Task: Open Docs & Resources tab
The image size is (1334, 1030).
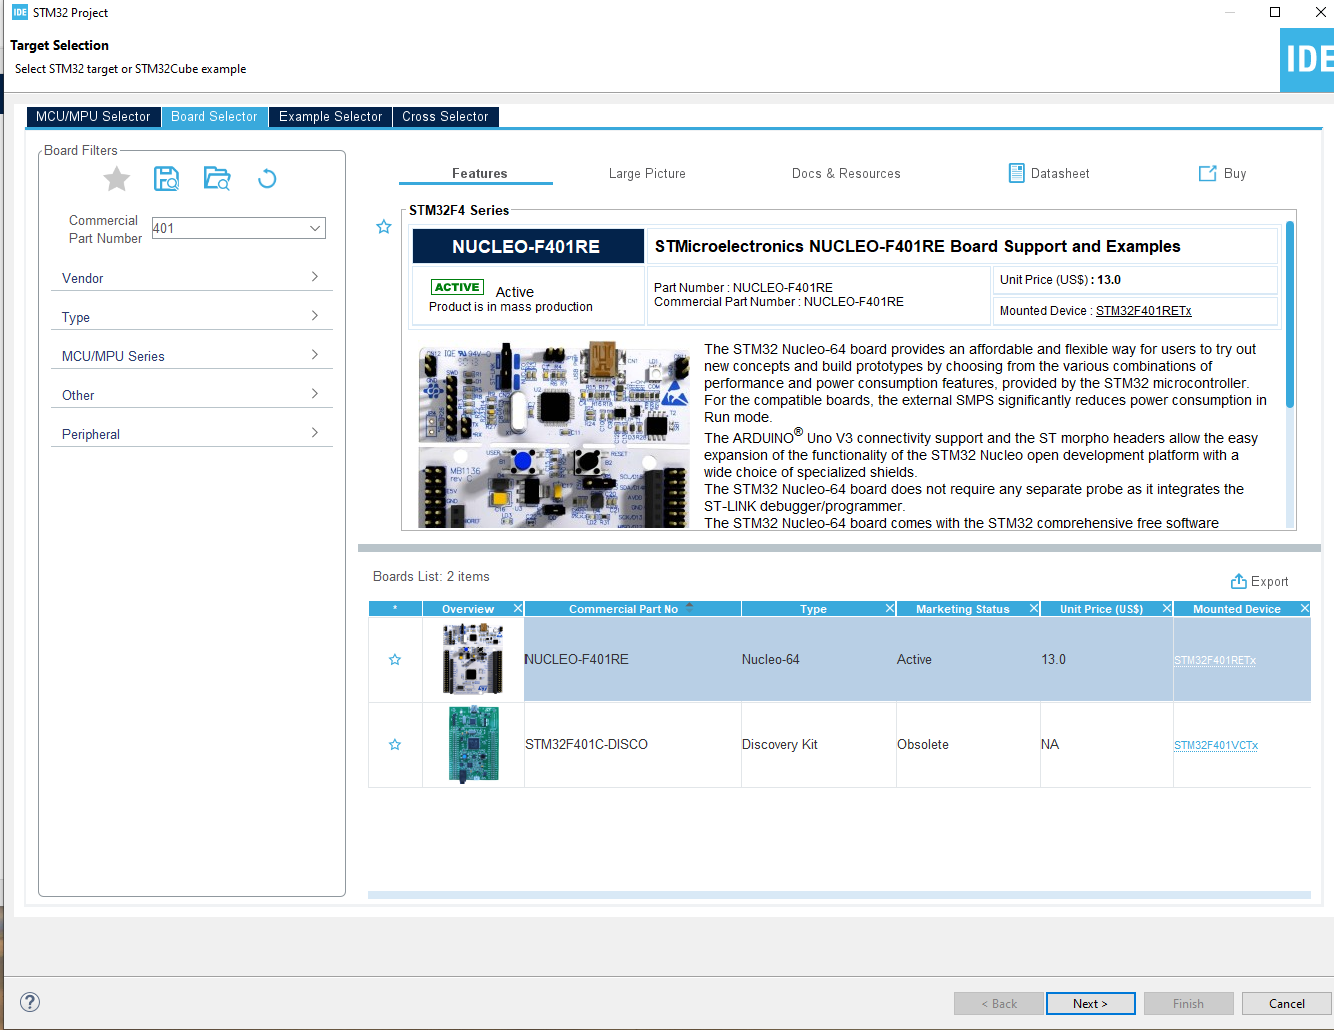Action: pyautogui.click(x=846, y=173)
